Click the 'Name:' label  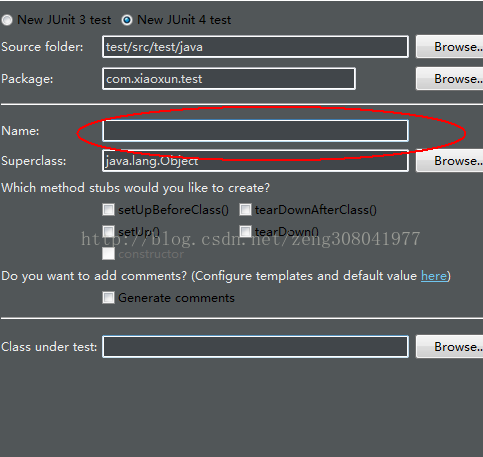[20, 131]
